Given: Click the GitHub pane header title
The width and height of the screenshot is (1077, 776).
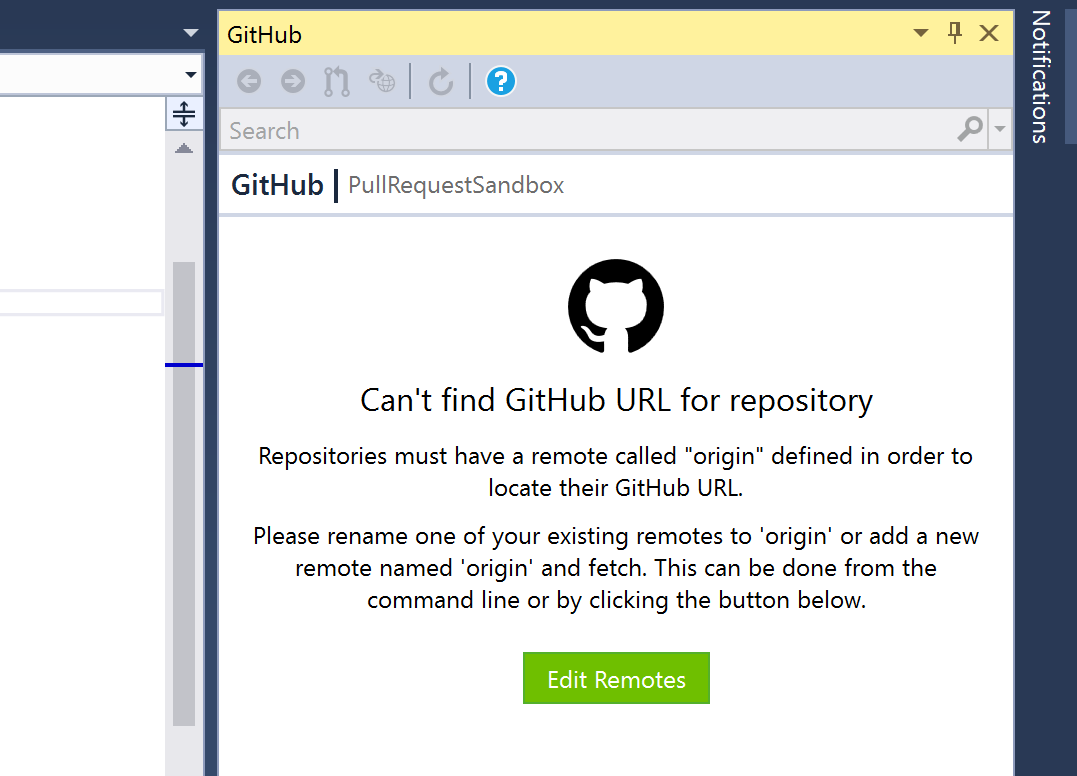Looking at the screenshot, I should [x=264, y=34].
